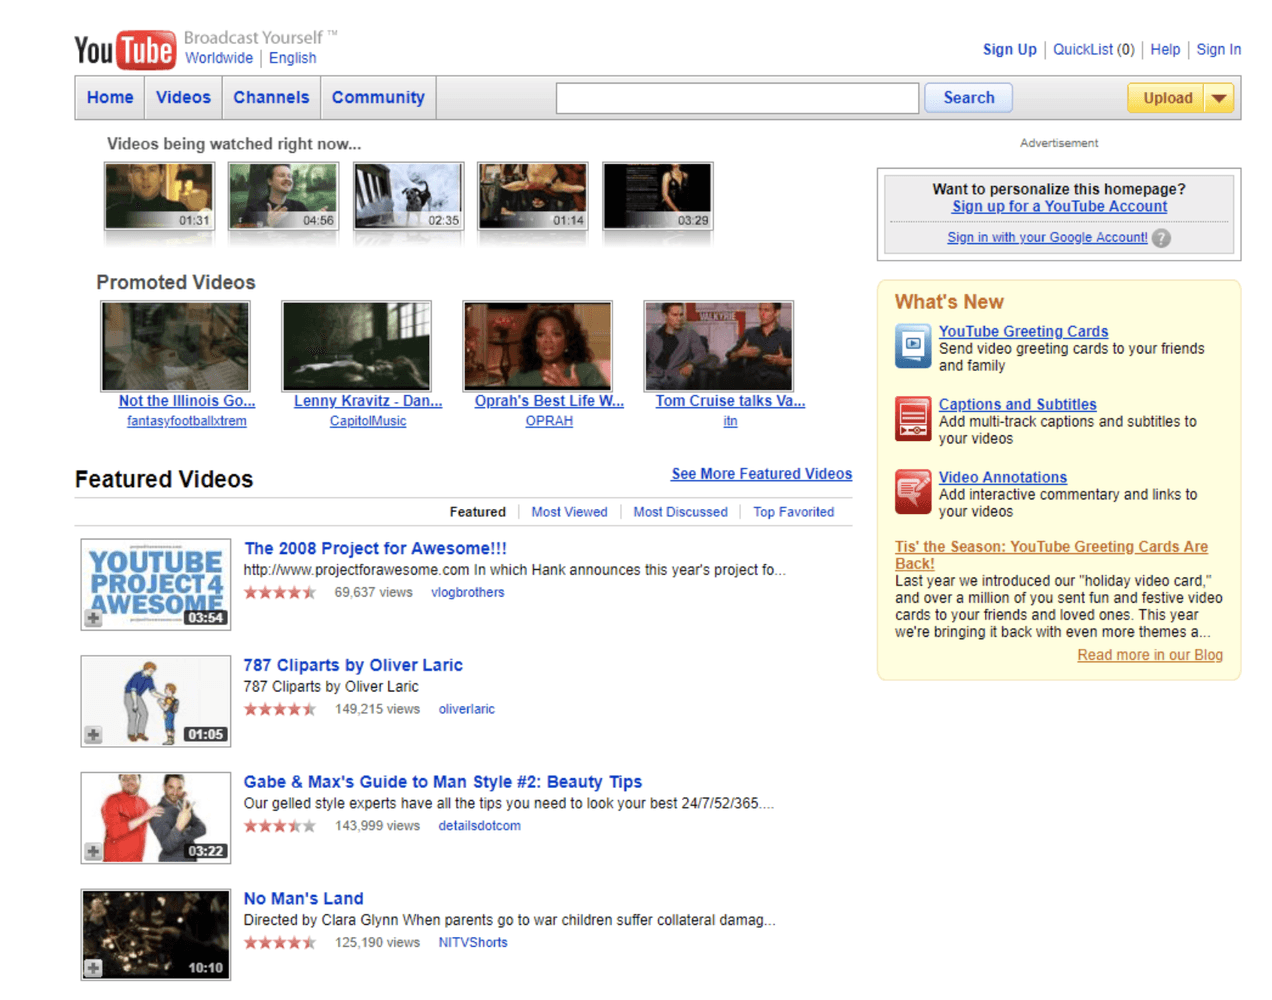Open Tis' the Season blog post link
The height and width of the screenshot is (1000, 1272).
tap(1051, 555)
